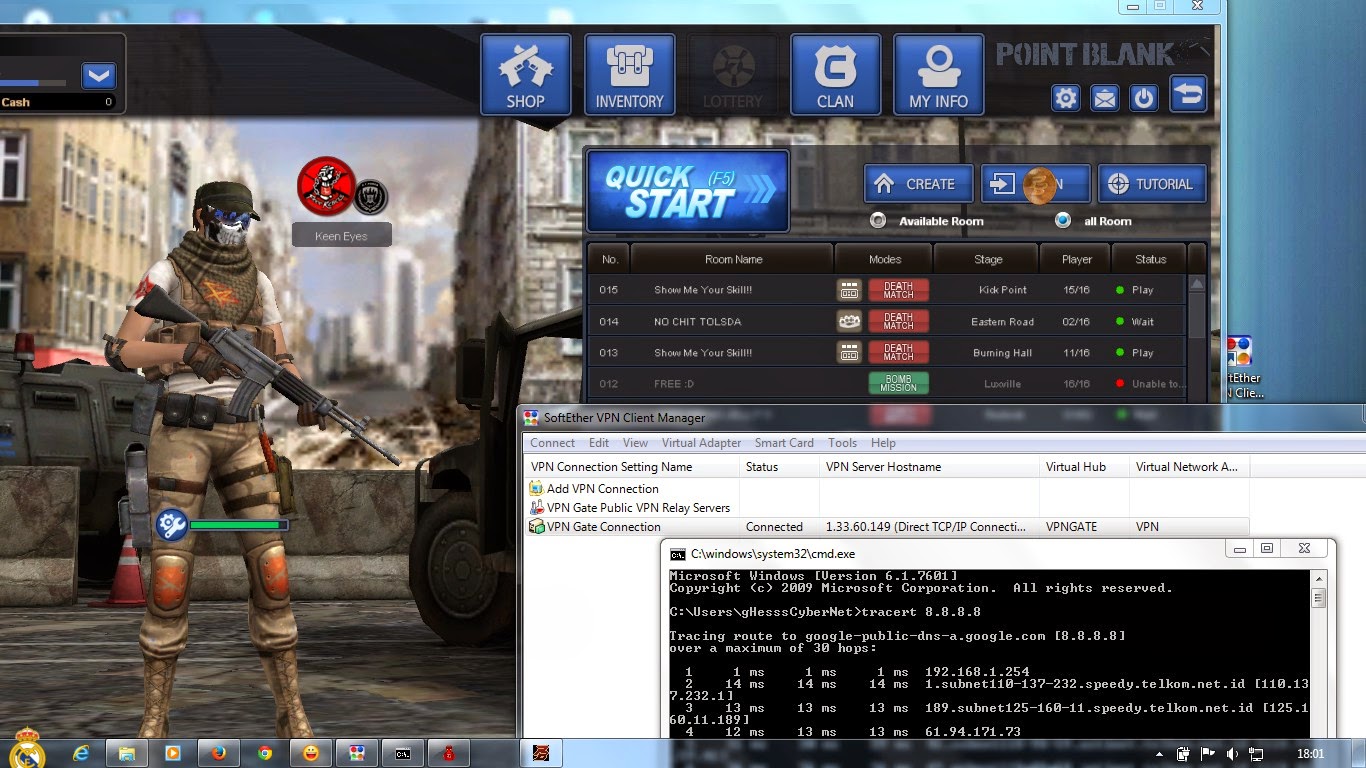Open the INVENTORY panel
The image size is (1366, 768).
(629, 74)
